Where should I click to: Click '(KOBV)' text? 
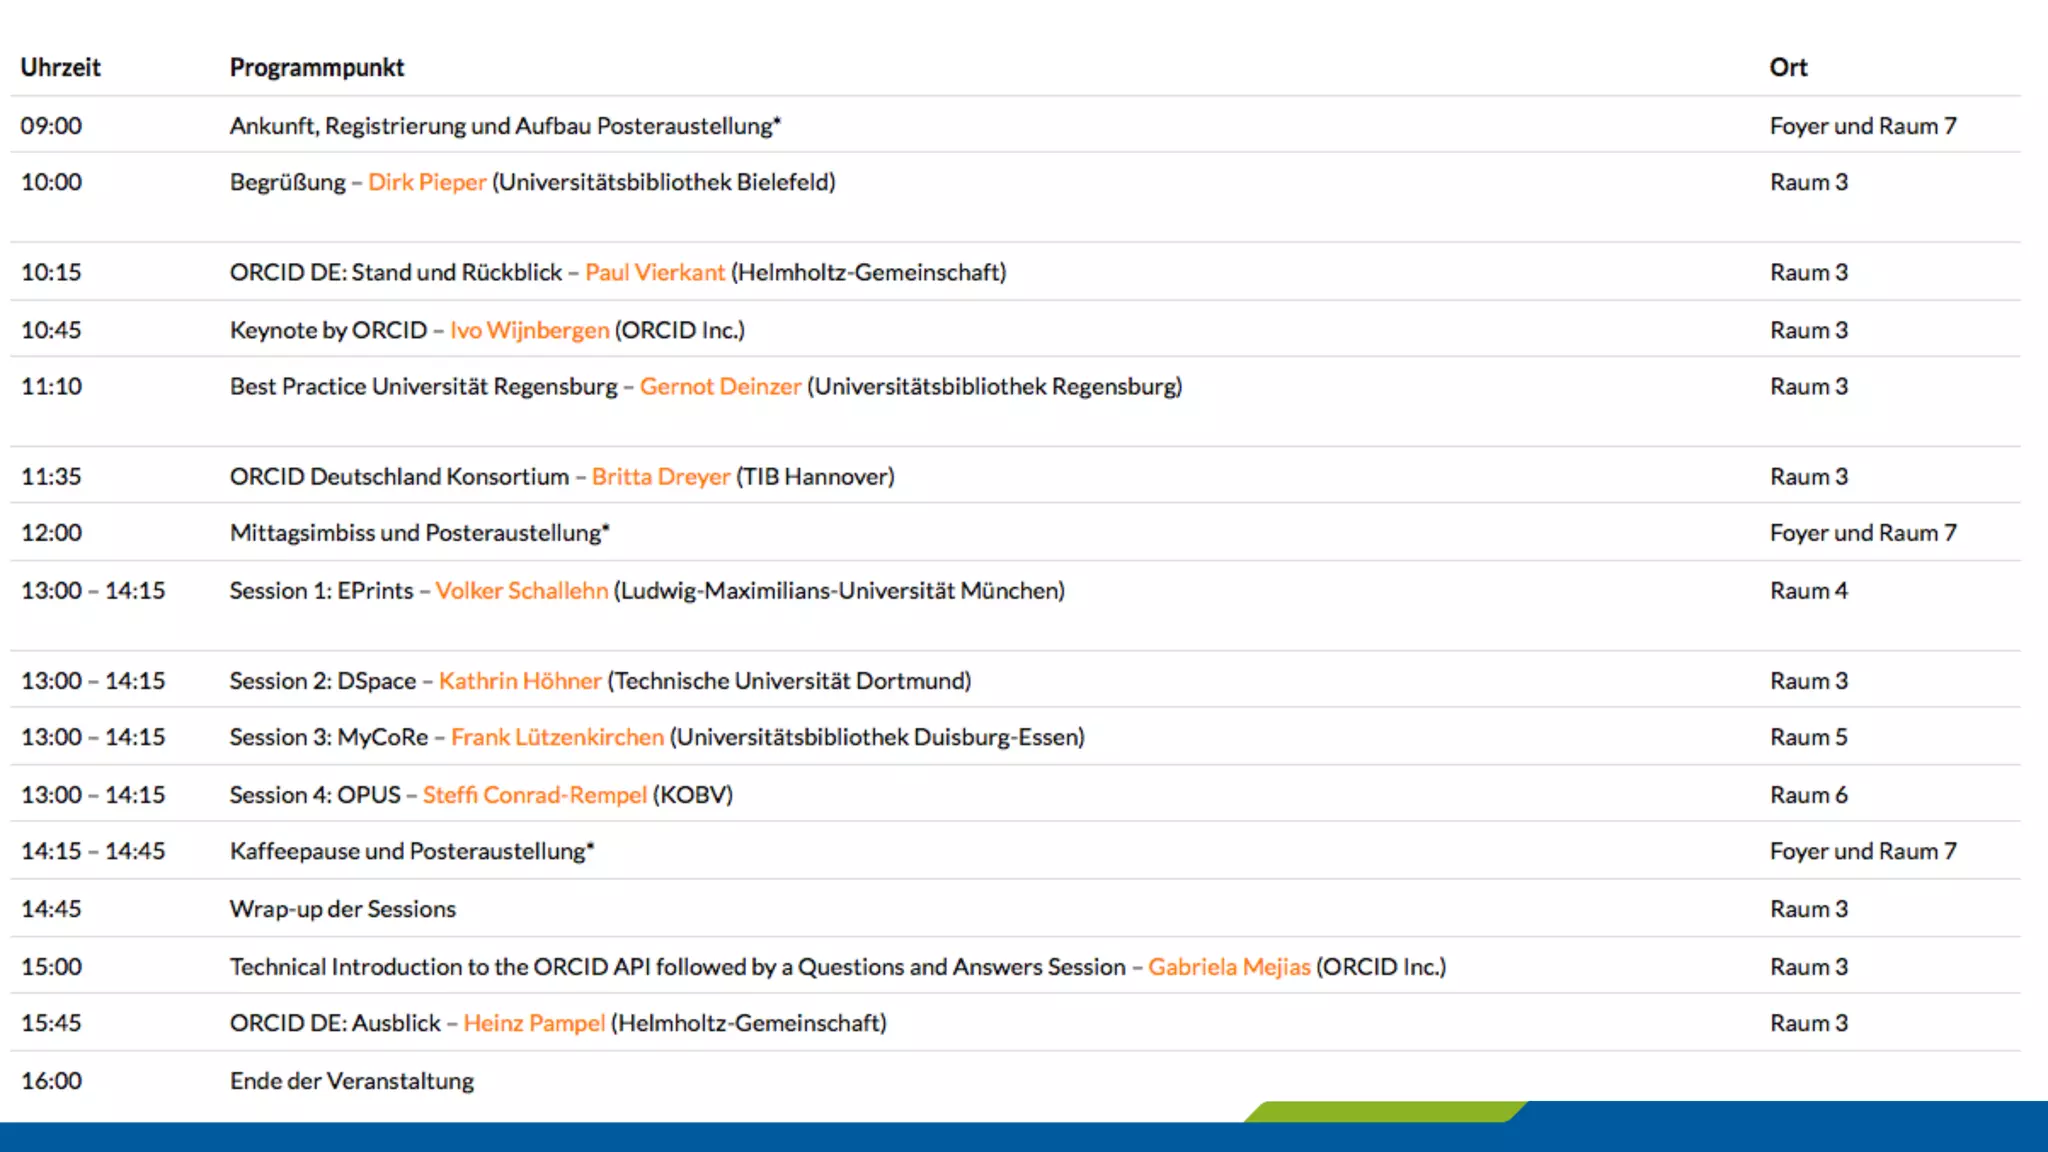(693, 795)
